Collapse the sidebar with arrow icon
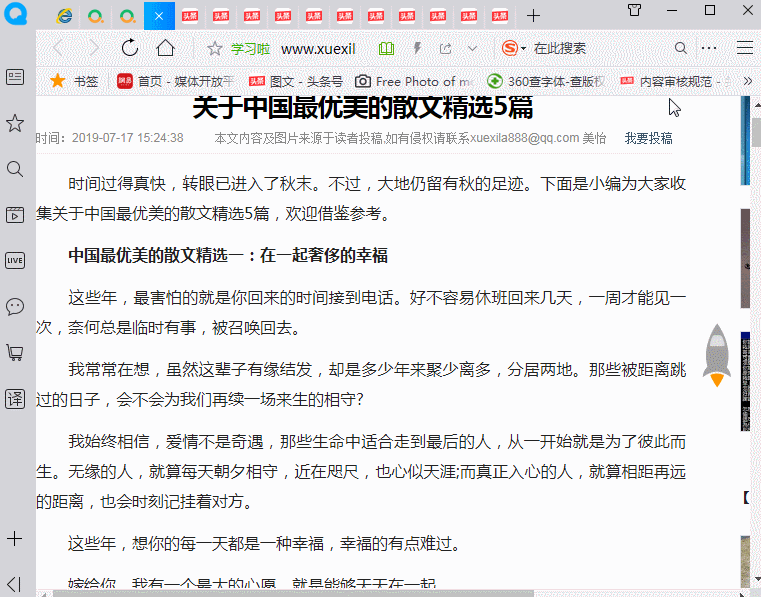This screenshot has width=761, height=597. pos(15,584)
